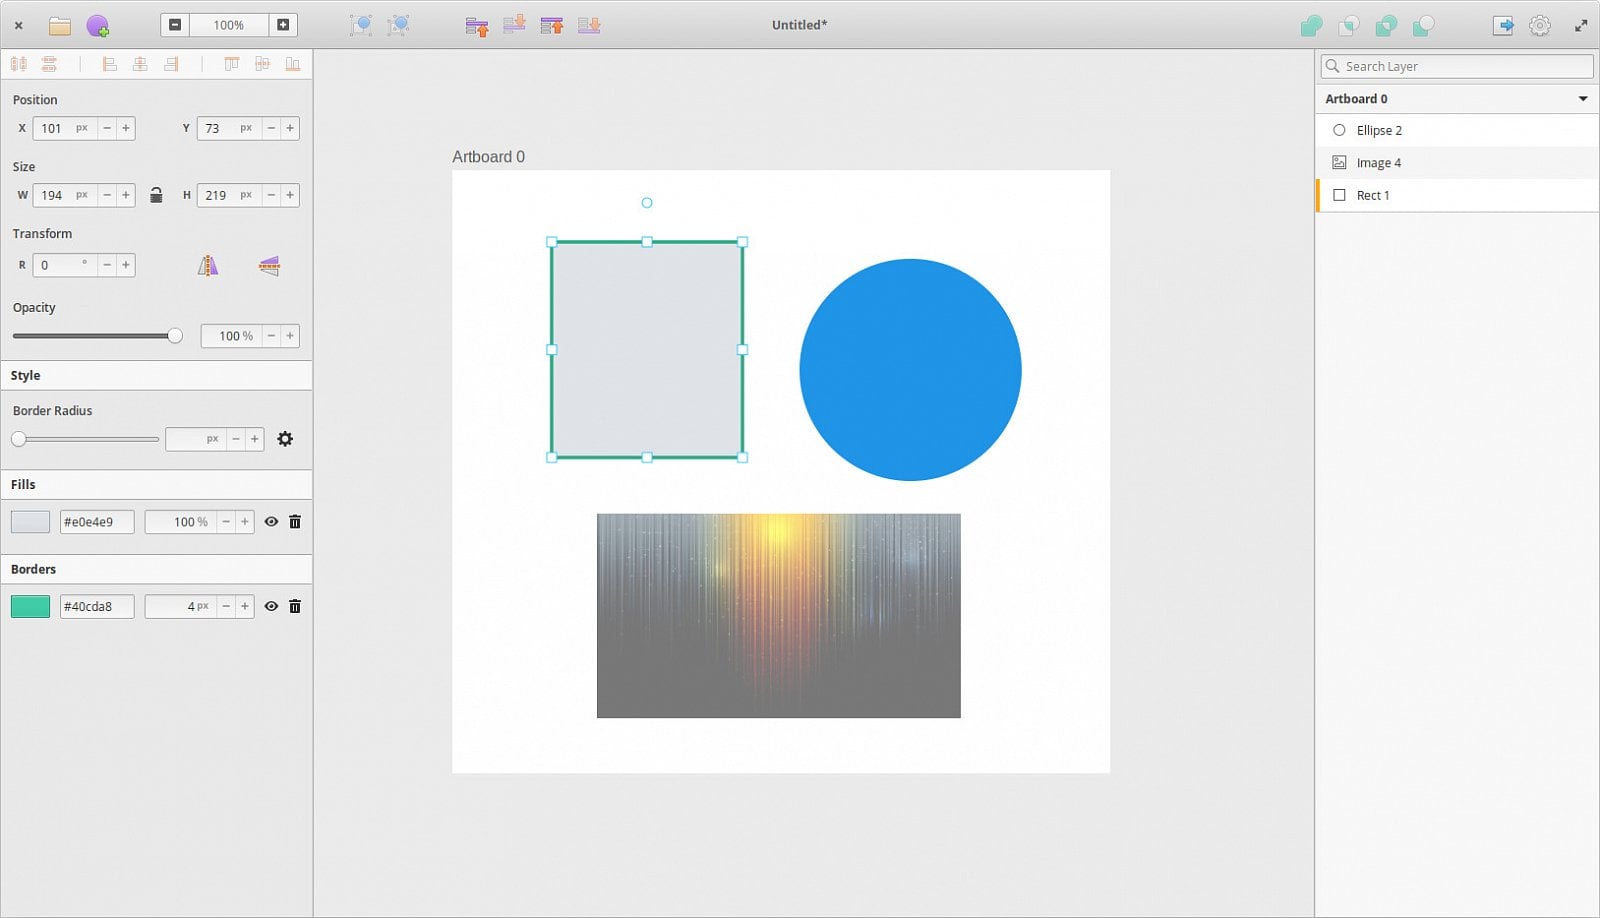Raise selection one layer up

coord(477,25)
